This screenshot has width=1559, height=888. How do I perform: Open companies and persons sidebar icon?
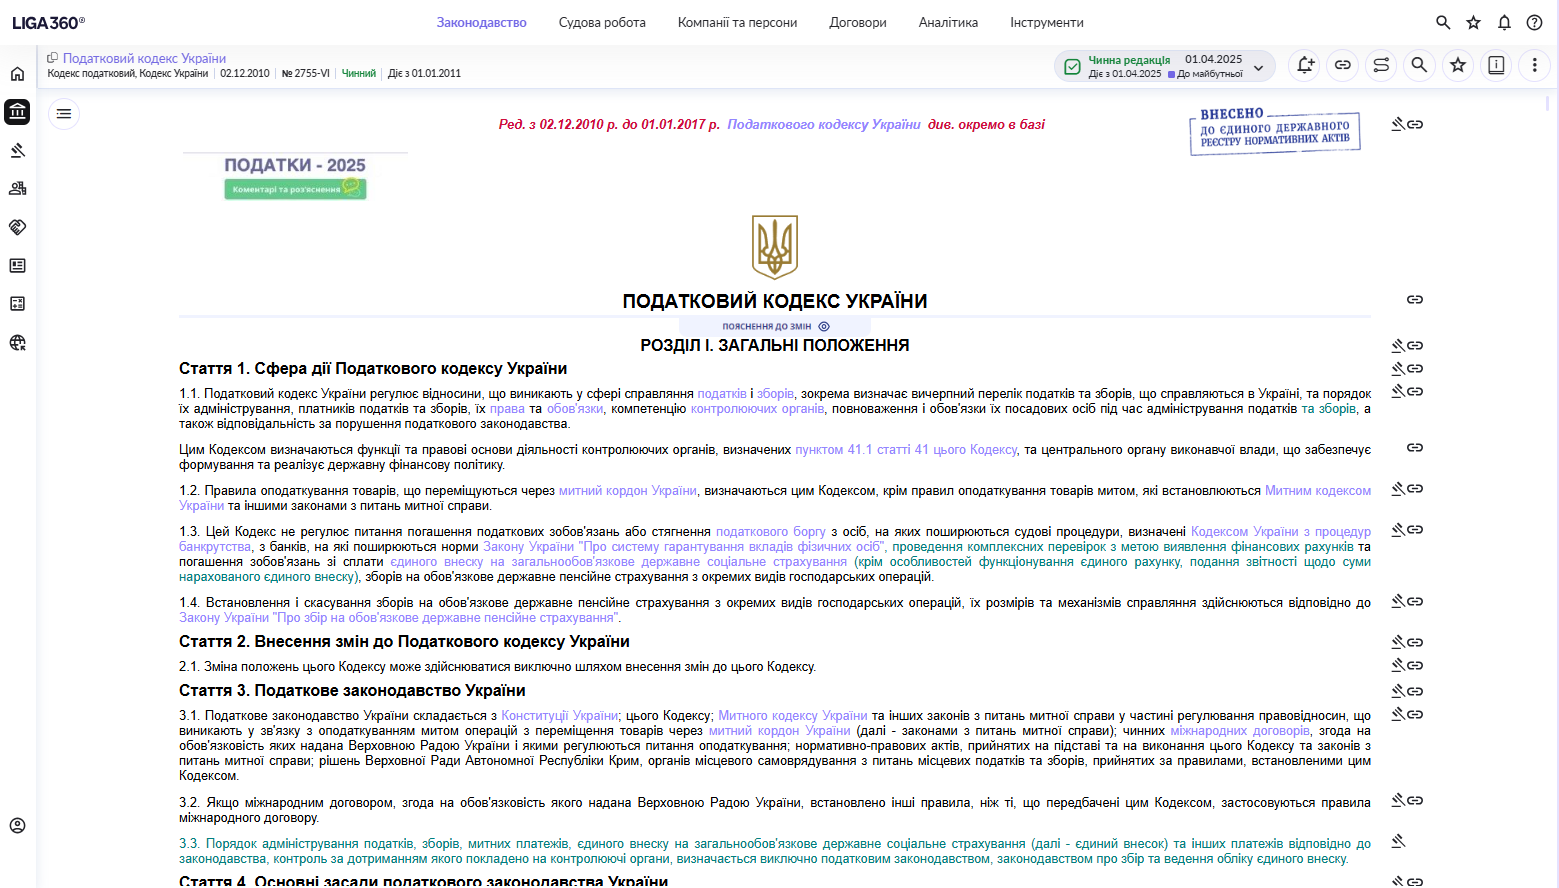coord(17,188)
